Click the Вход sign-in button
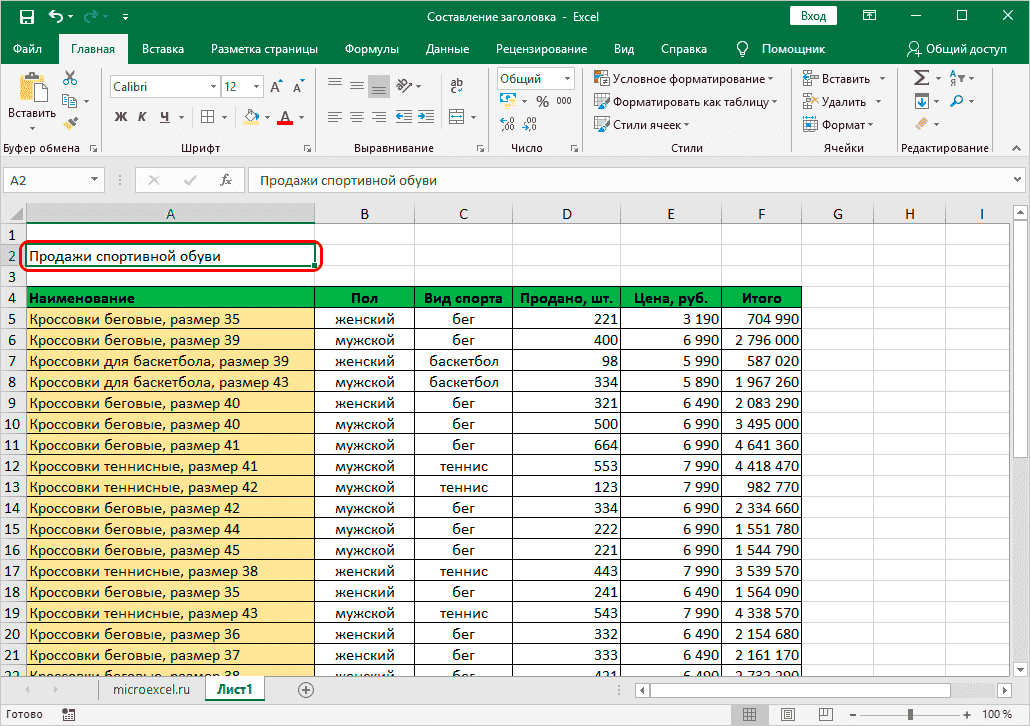This screenshot has height=726, width=1030. (813, 16)
